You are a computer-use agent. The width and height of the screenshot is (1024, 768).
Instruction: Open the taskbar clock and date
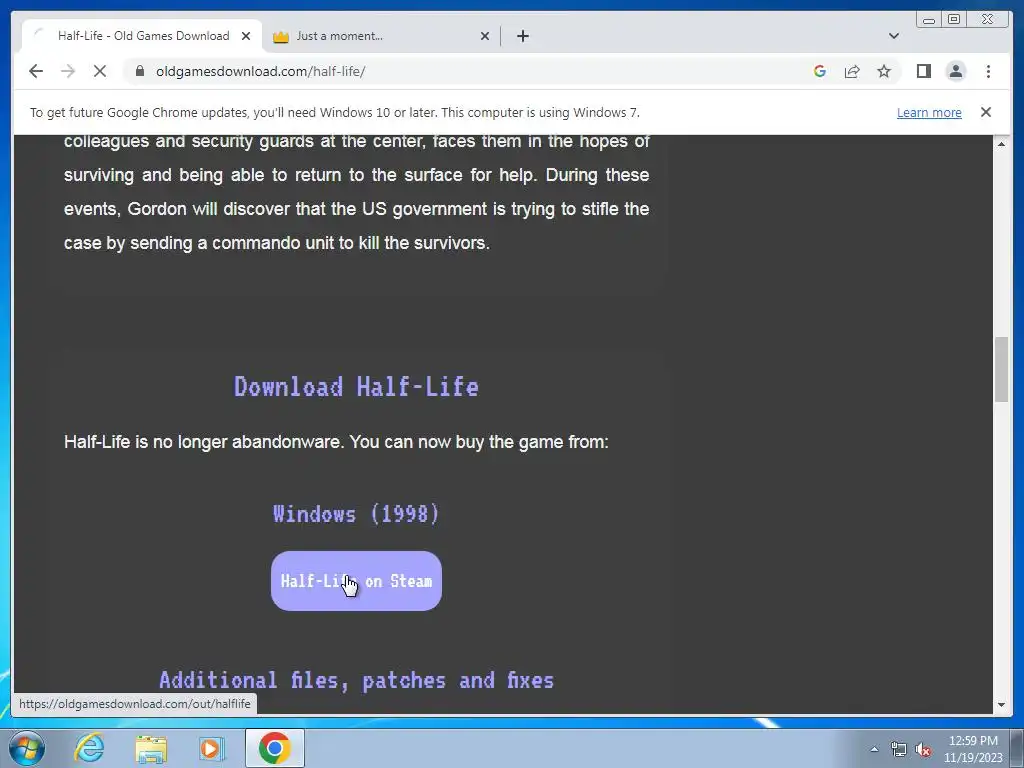[x=972, y=749]
